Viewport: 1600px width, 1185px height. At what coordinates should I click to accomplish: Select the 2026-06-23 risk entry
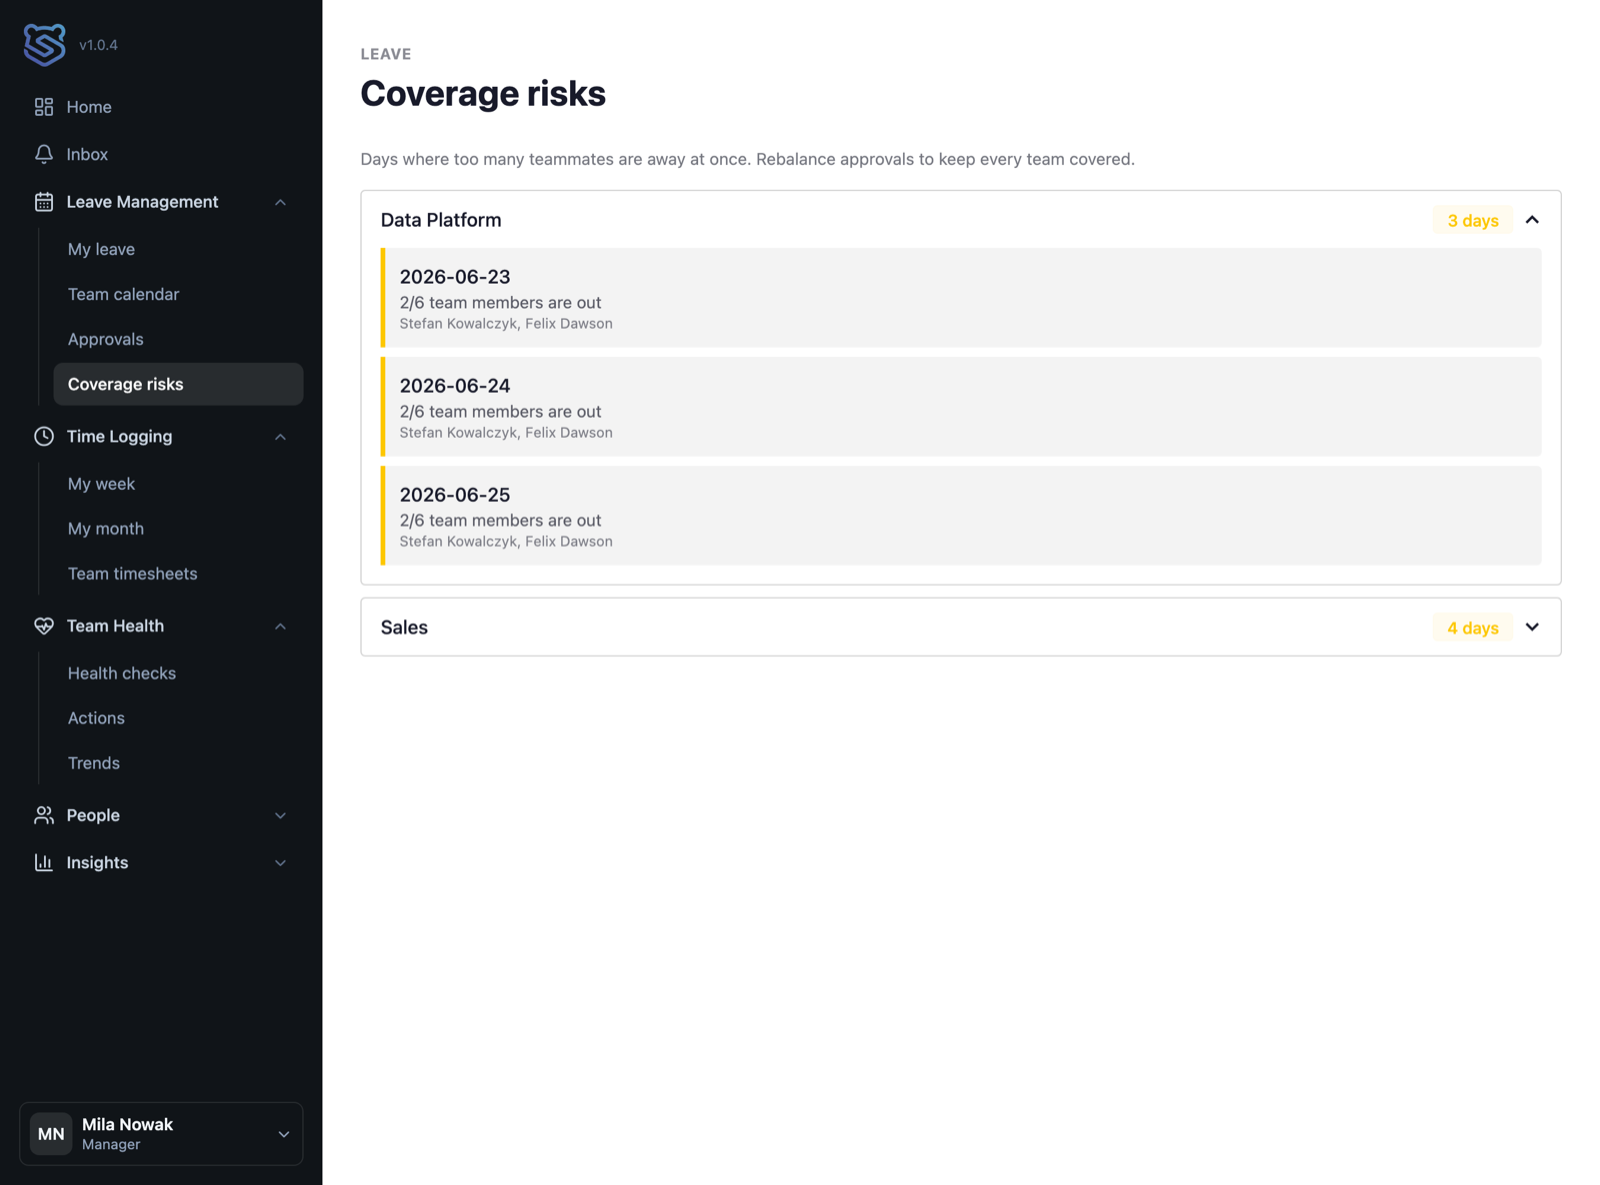coord(961,298)
